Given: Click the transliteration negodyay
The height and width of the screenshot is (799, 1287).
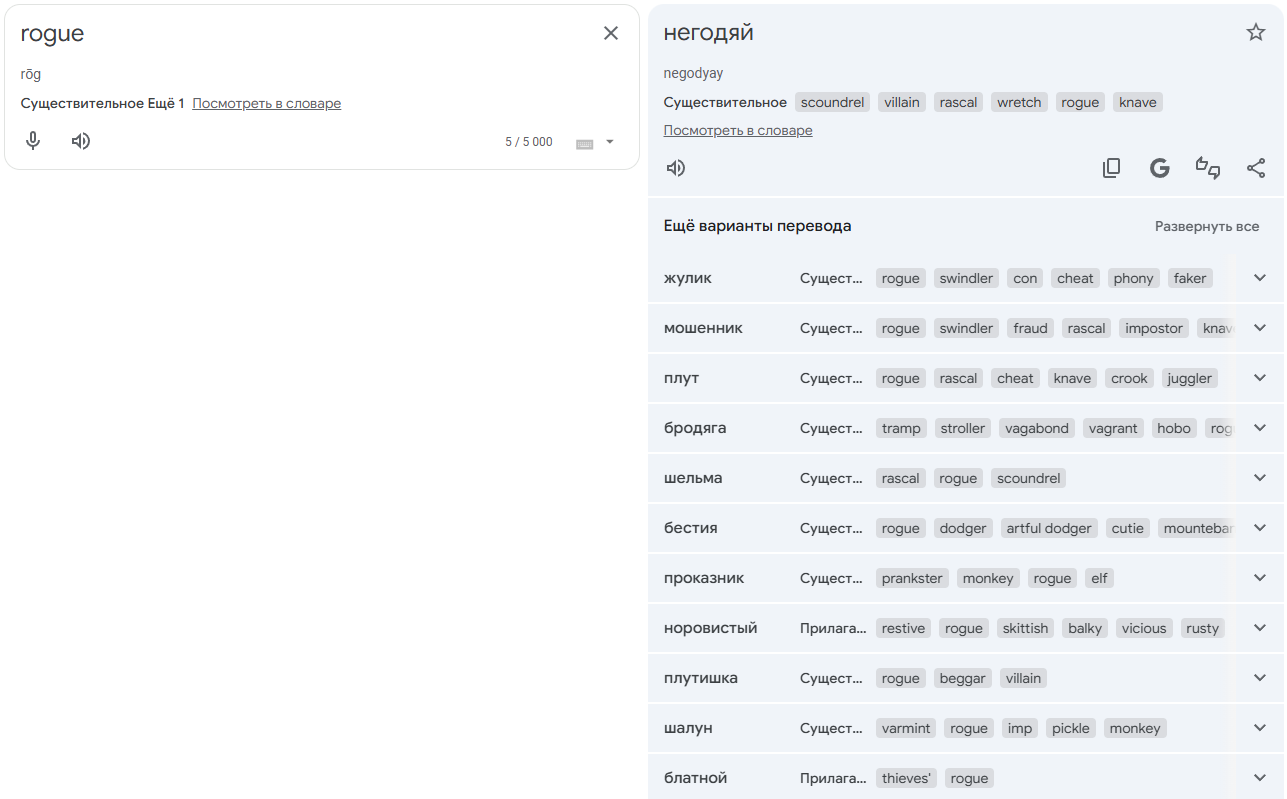Looking at the screenshot, I should (x=693, y=73).
